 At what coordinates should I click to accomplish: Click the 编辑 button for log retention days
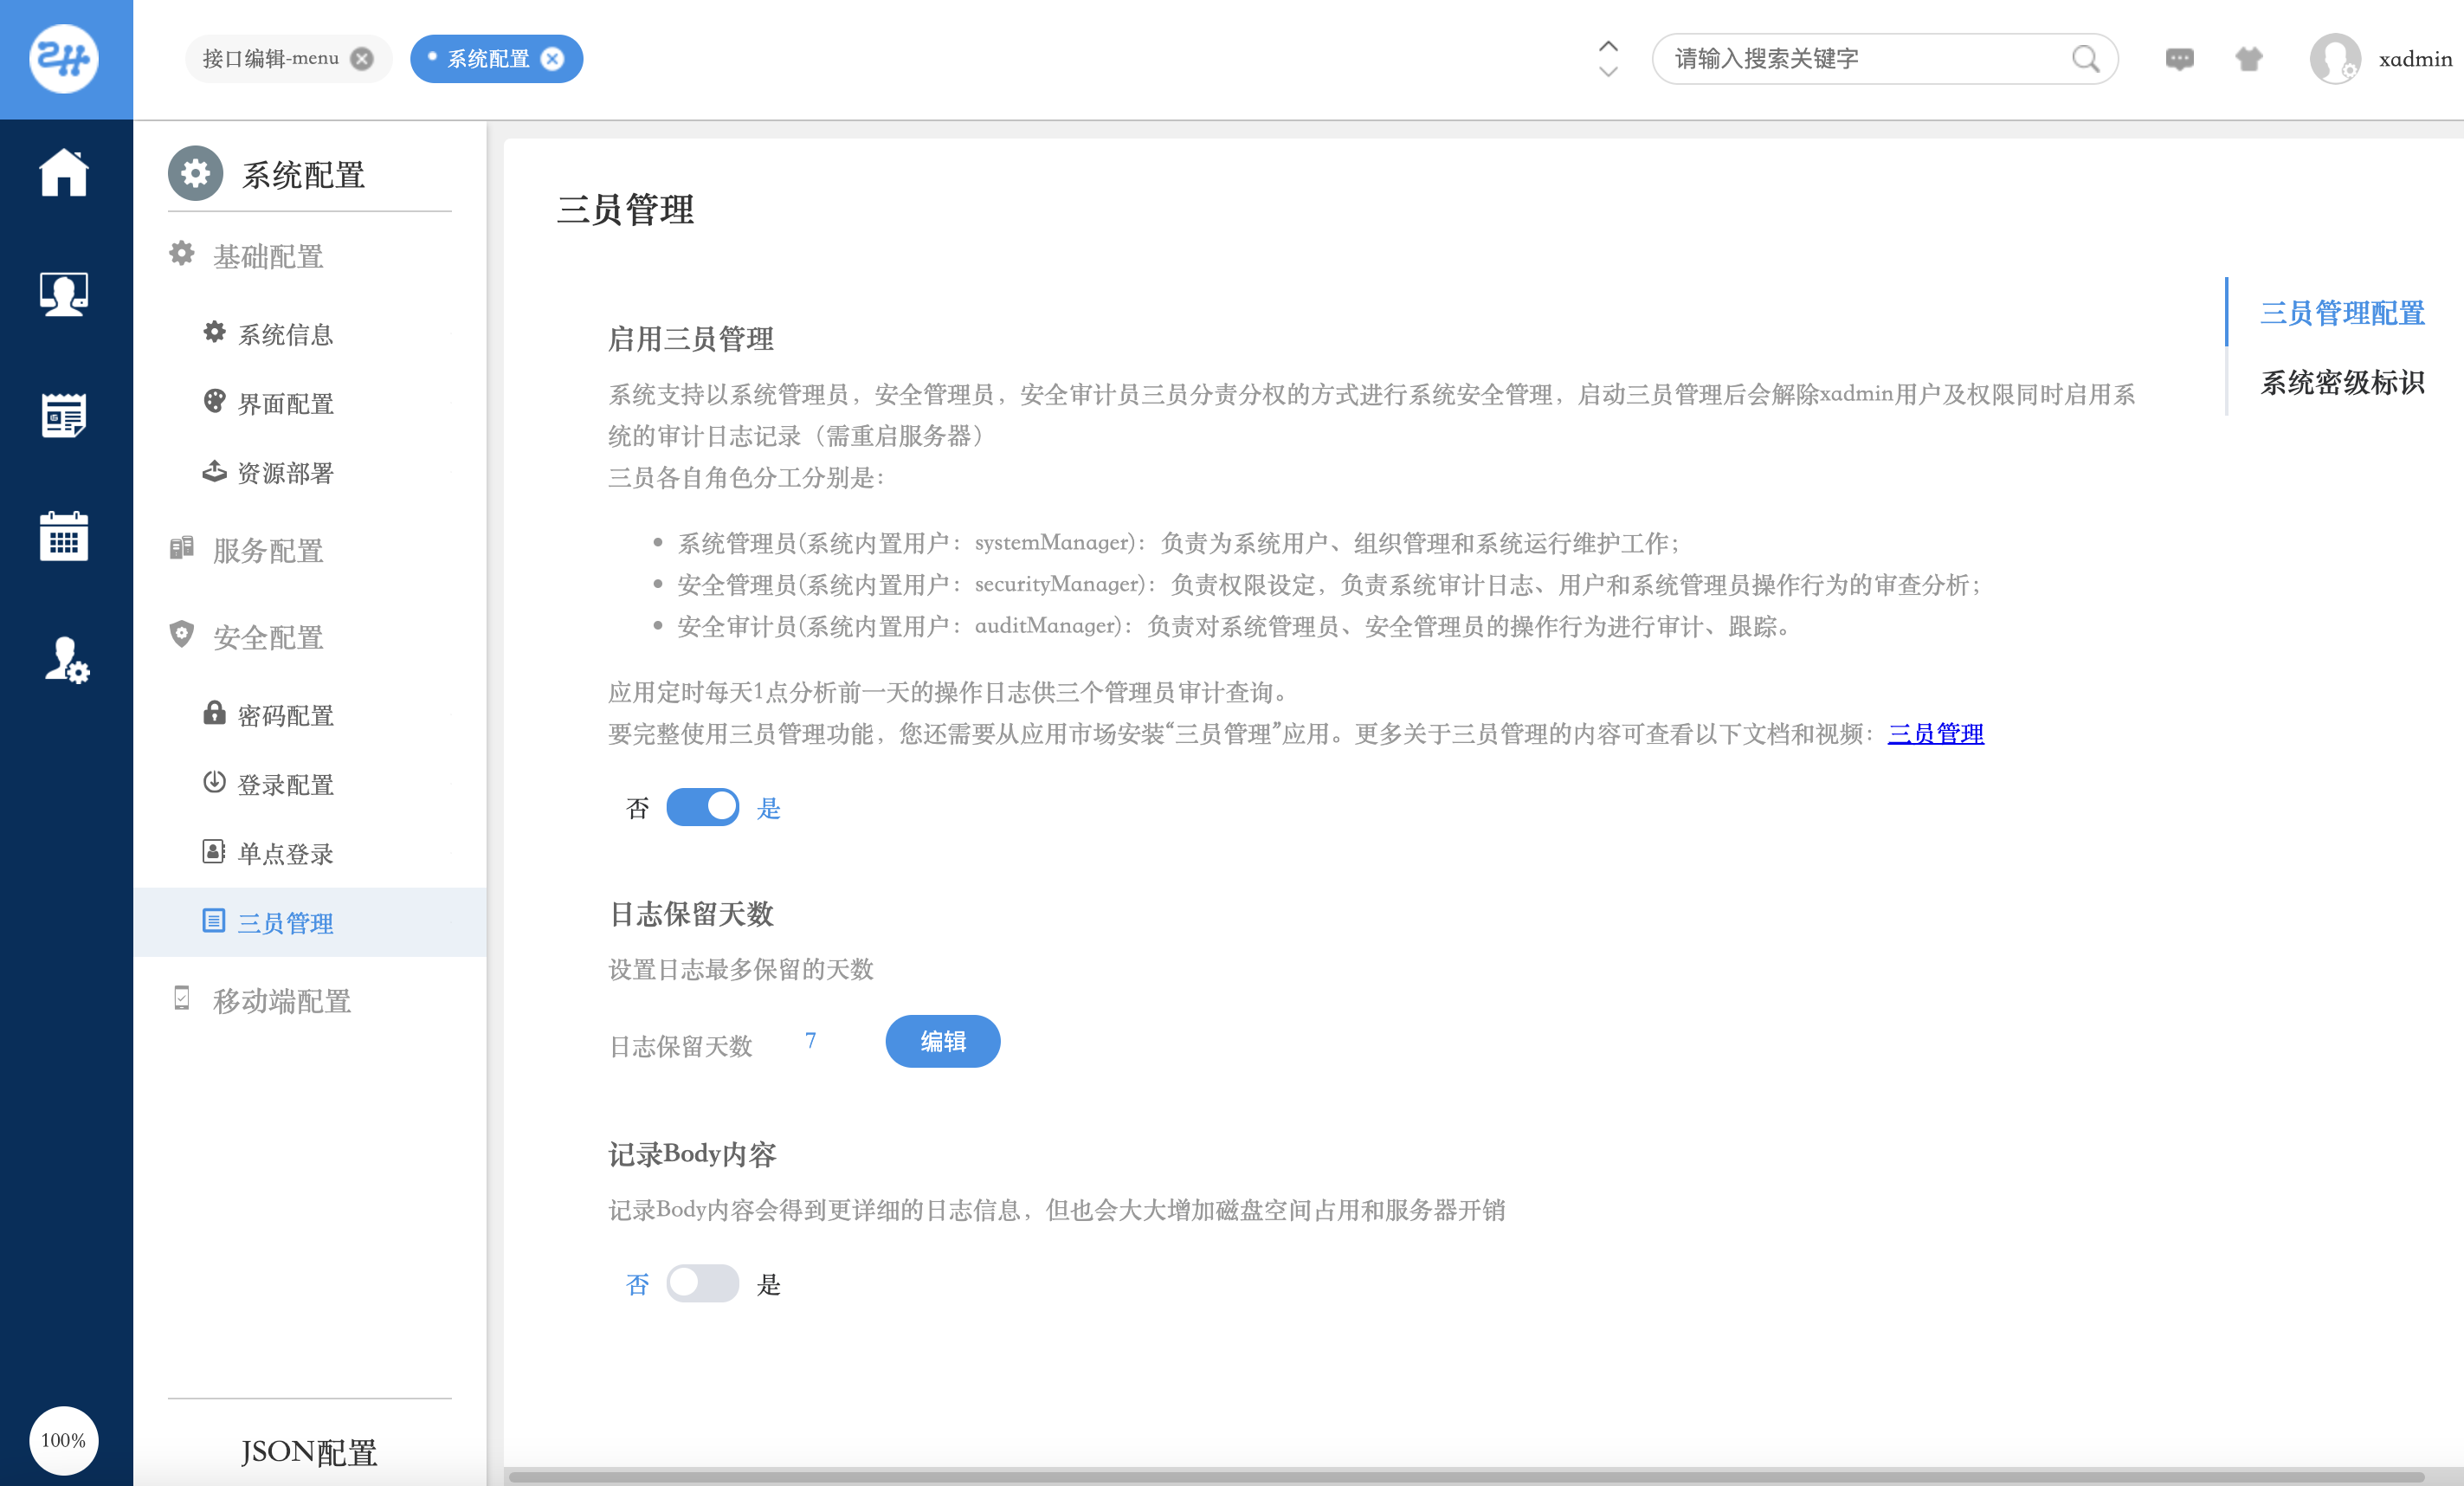(x=942, y=1040)
